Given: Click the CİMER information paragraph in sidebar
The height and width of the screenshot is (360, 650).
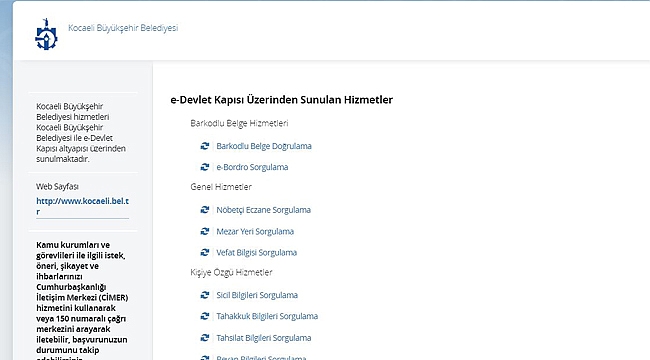Looking at the screenshot, I should [x=82, y=300].
